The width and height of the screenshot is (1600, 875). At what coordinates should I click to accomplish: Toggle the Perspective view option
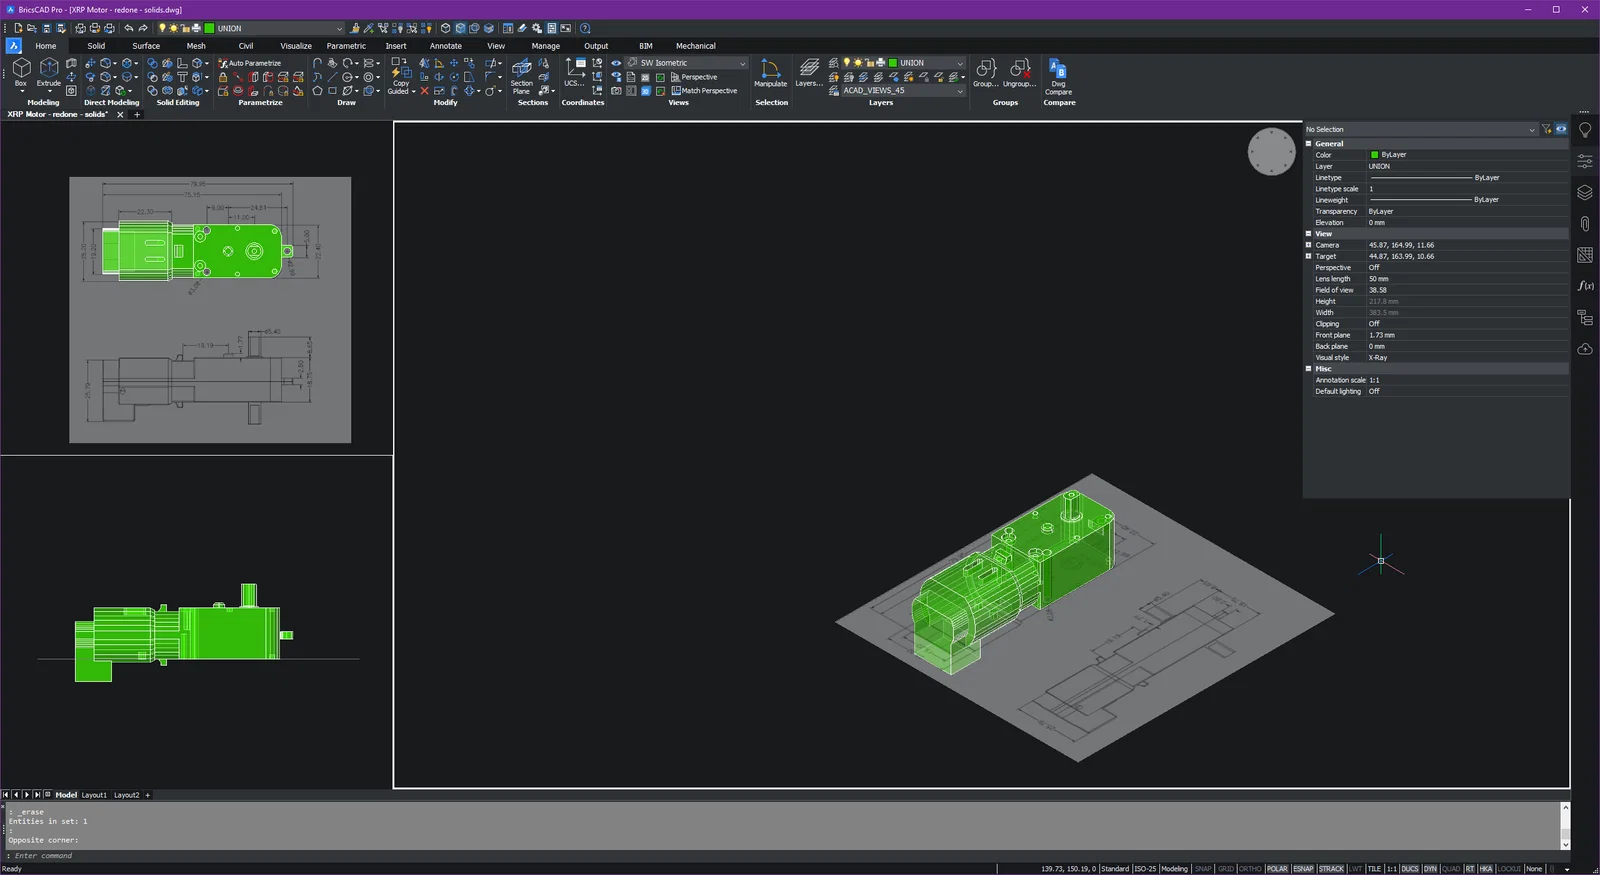coord(694,77)
